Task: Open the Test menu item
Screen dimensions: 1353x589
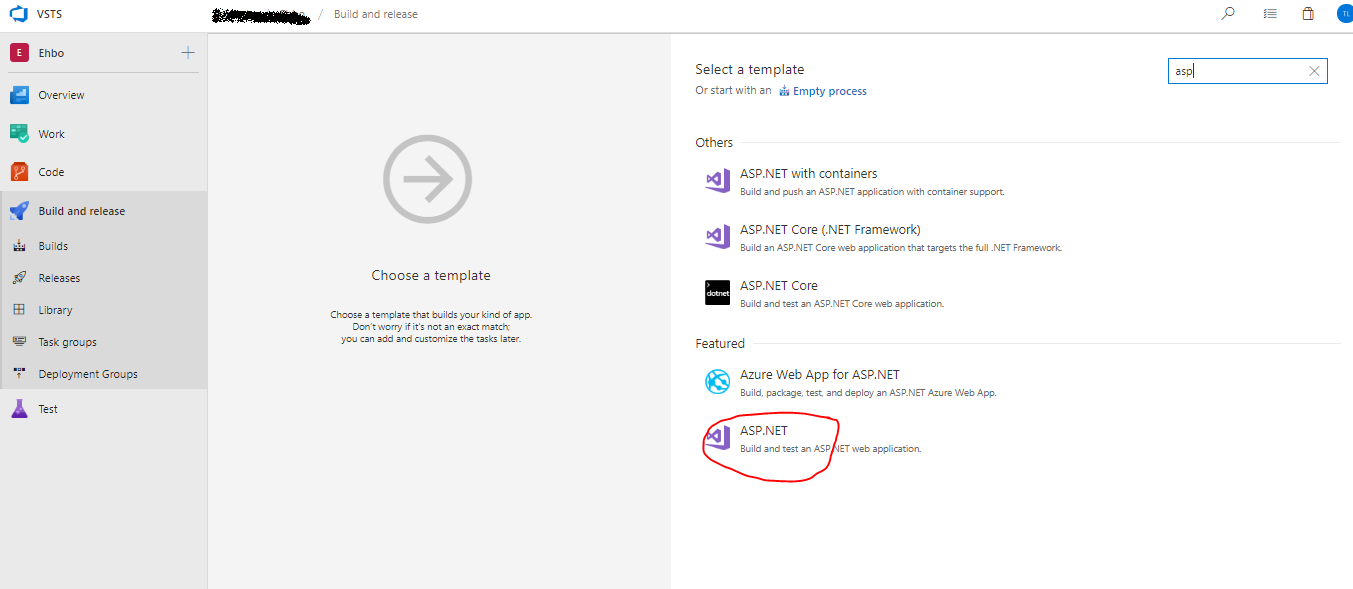Action: tap(48, 409)
